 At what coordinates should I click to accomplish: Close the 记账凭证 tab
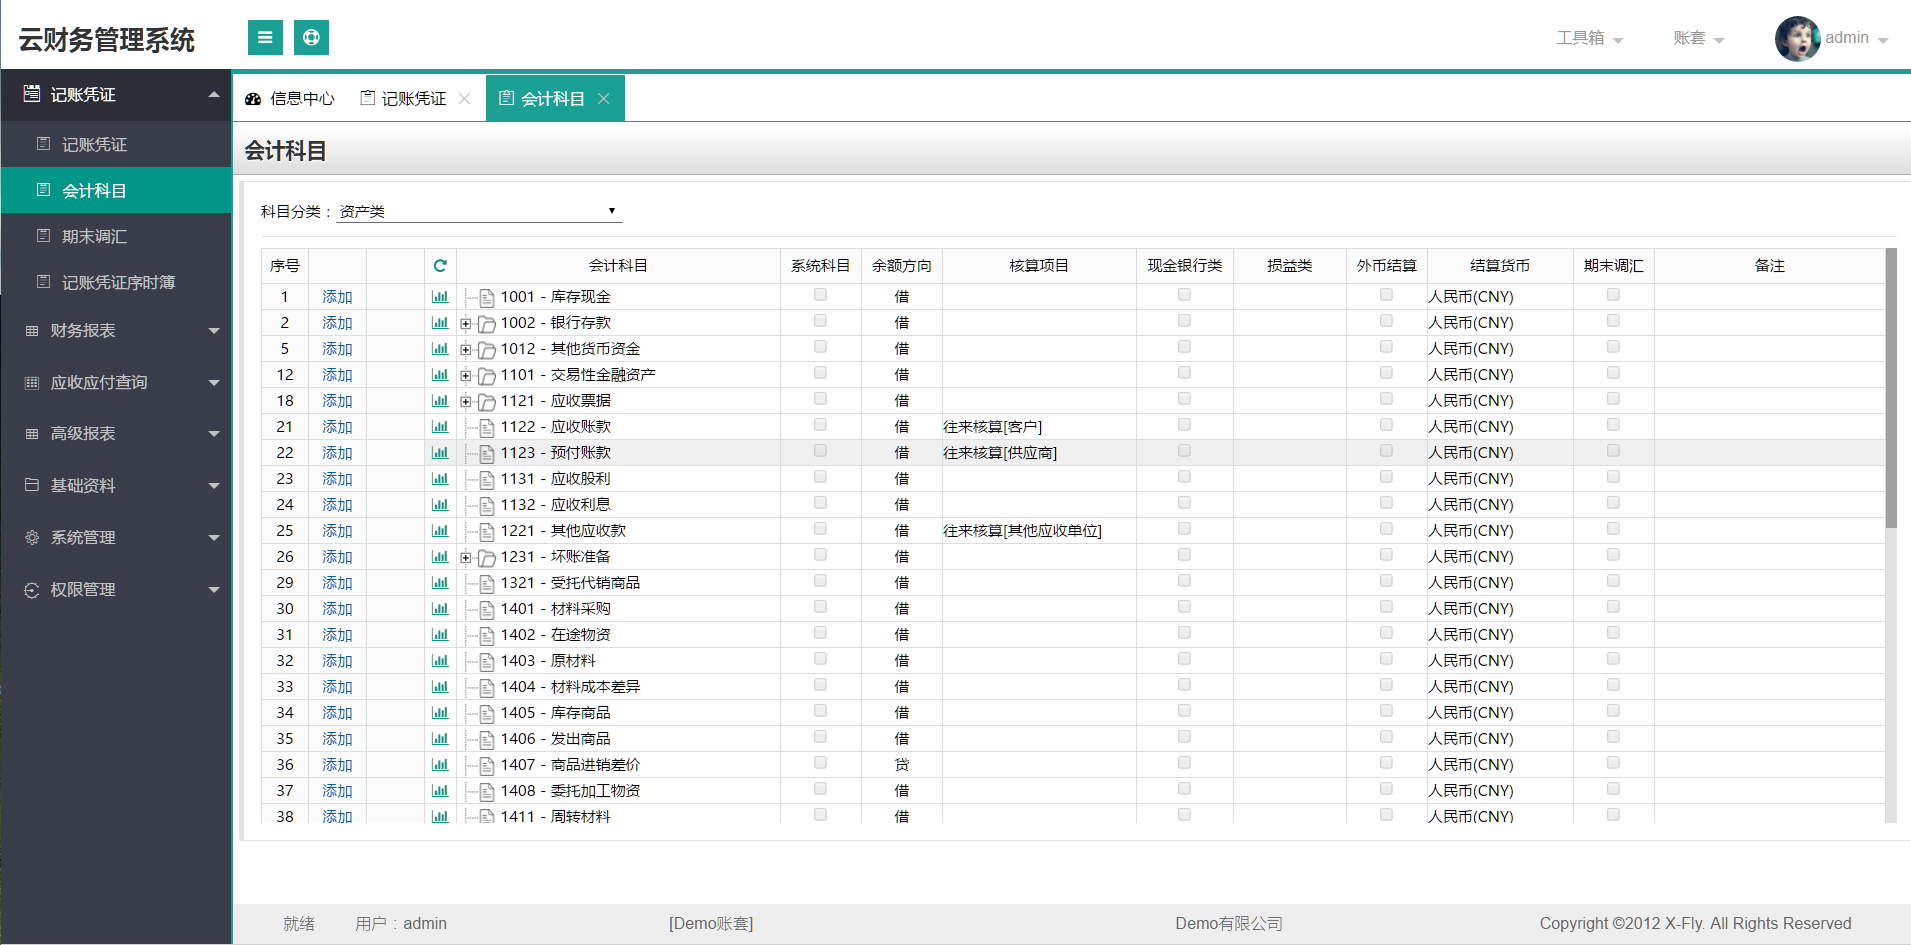point(464,98)
